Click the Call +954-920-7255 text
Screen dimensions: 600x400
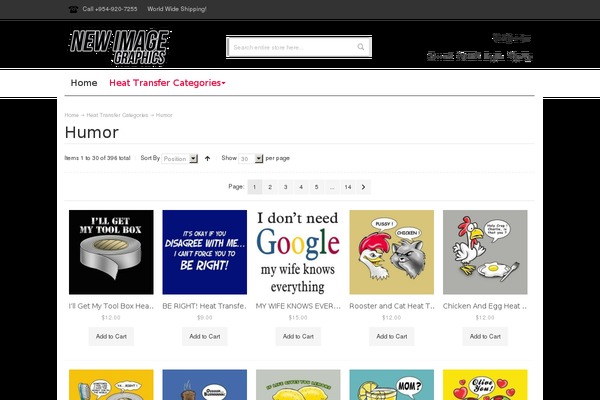(x=110, y=9)
